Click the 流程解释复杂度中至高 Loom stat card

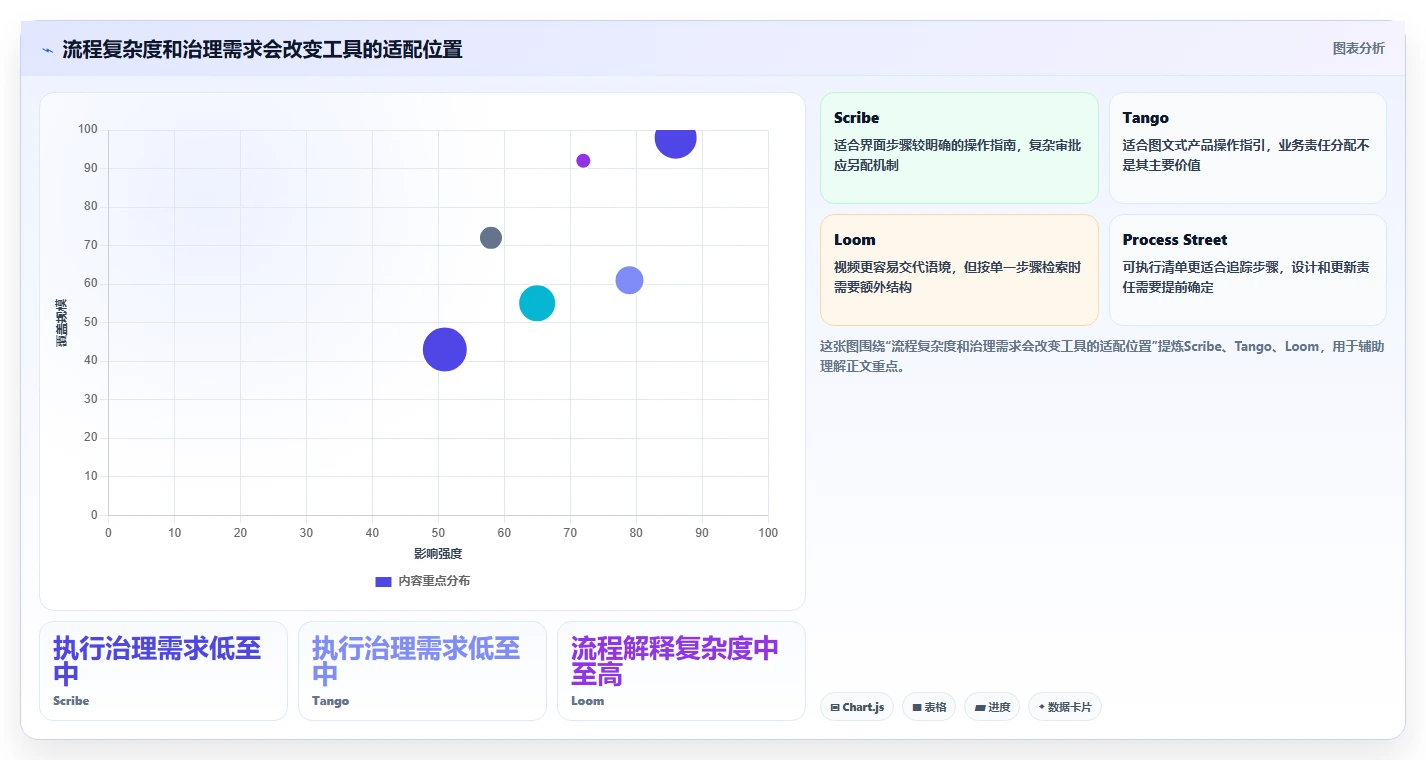pyautogui.click(x=681, y=671)
